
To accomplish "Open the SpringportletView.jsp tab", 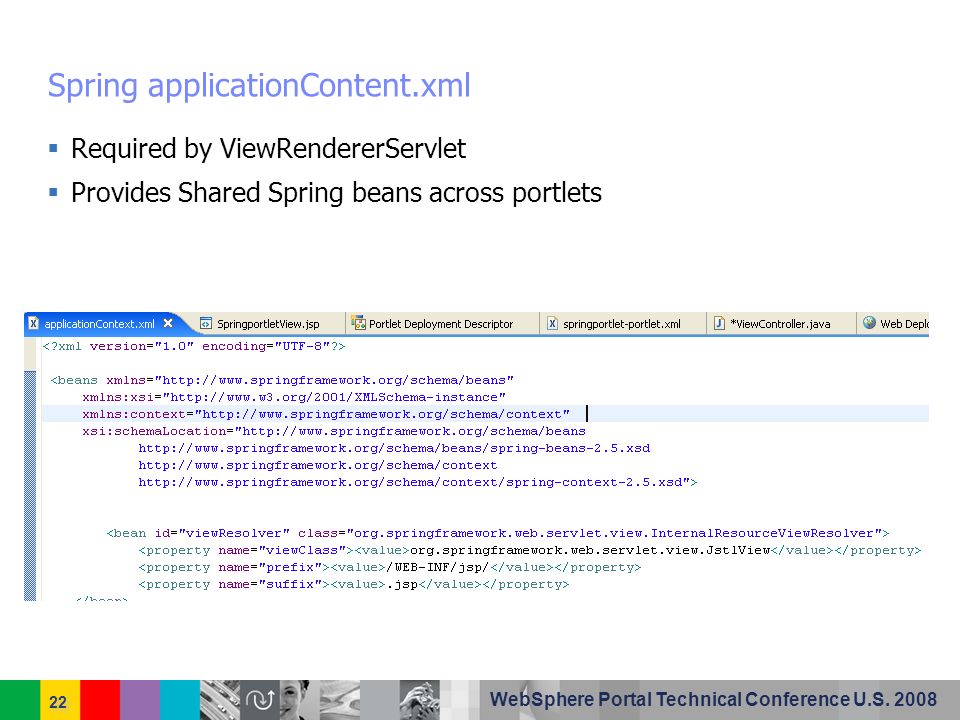I will pos(268,324).
